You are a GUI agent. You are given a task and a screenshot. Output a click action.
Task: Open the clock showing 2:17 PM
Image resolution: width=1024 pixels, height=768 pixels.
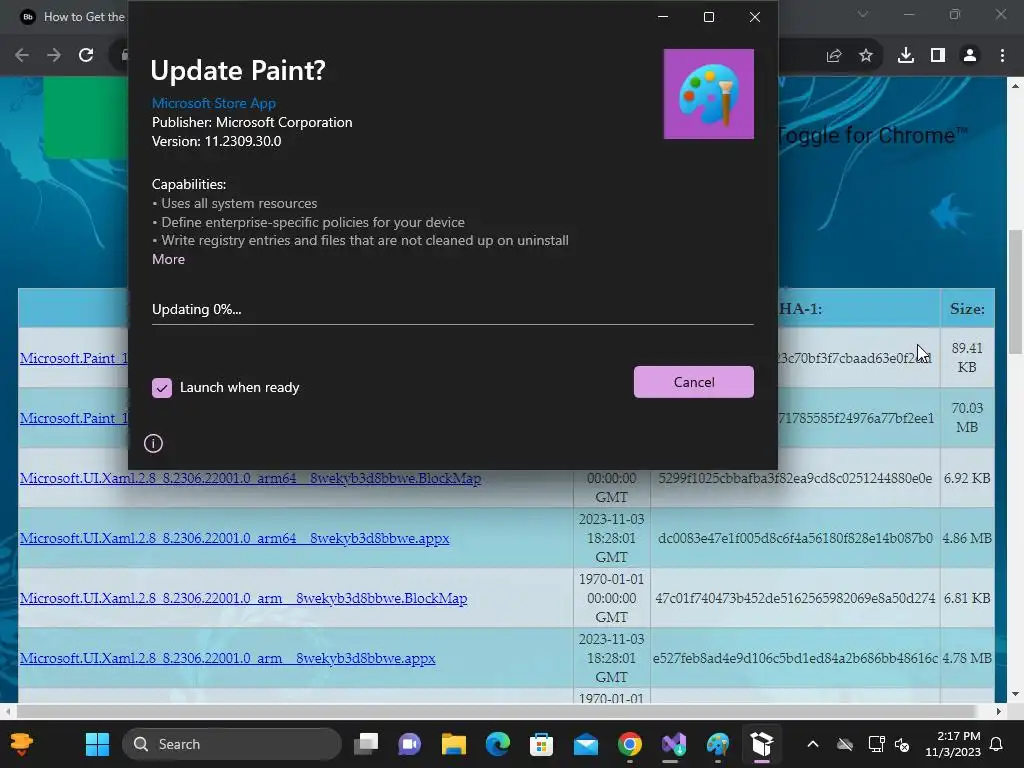[953, 744]
